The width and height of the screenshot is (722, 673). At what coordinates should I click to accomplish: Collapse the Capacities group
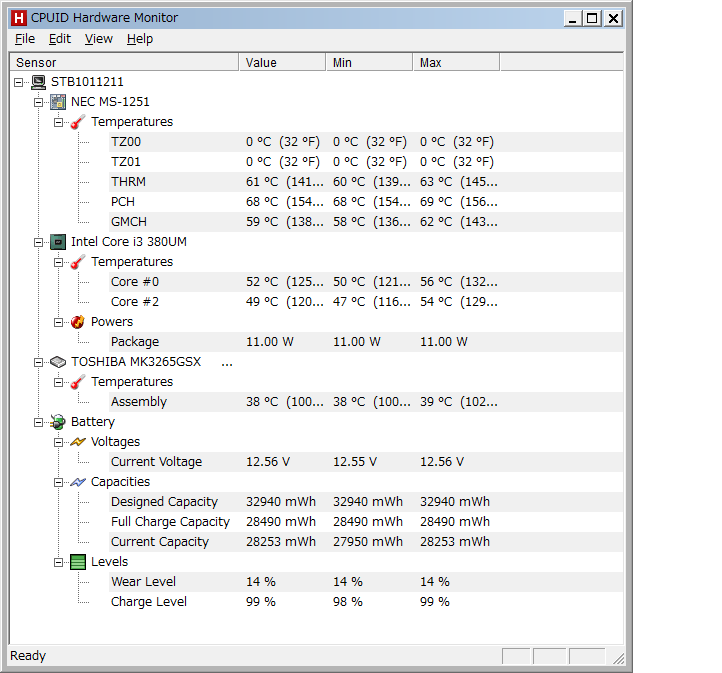coord(58,482)
